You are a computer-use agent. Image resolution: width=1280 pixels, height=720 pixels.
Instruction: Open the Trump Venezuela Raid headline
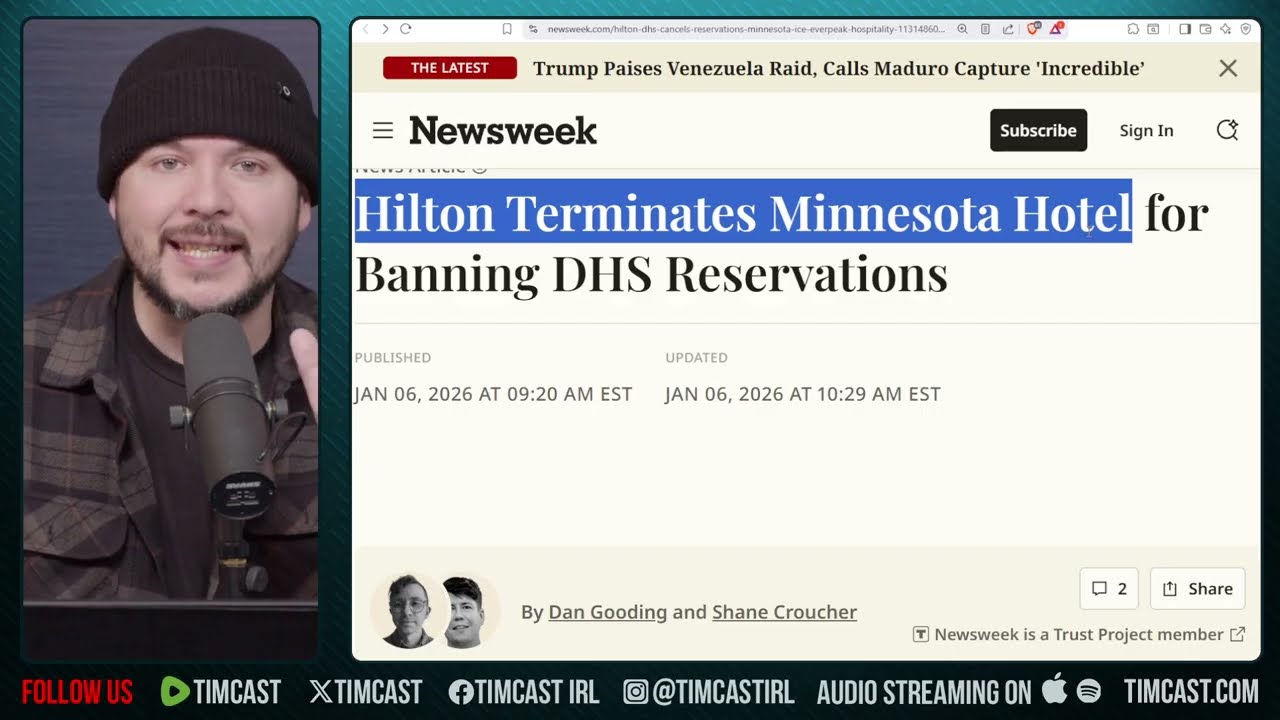click(x=838, y=68)
